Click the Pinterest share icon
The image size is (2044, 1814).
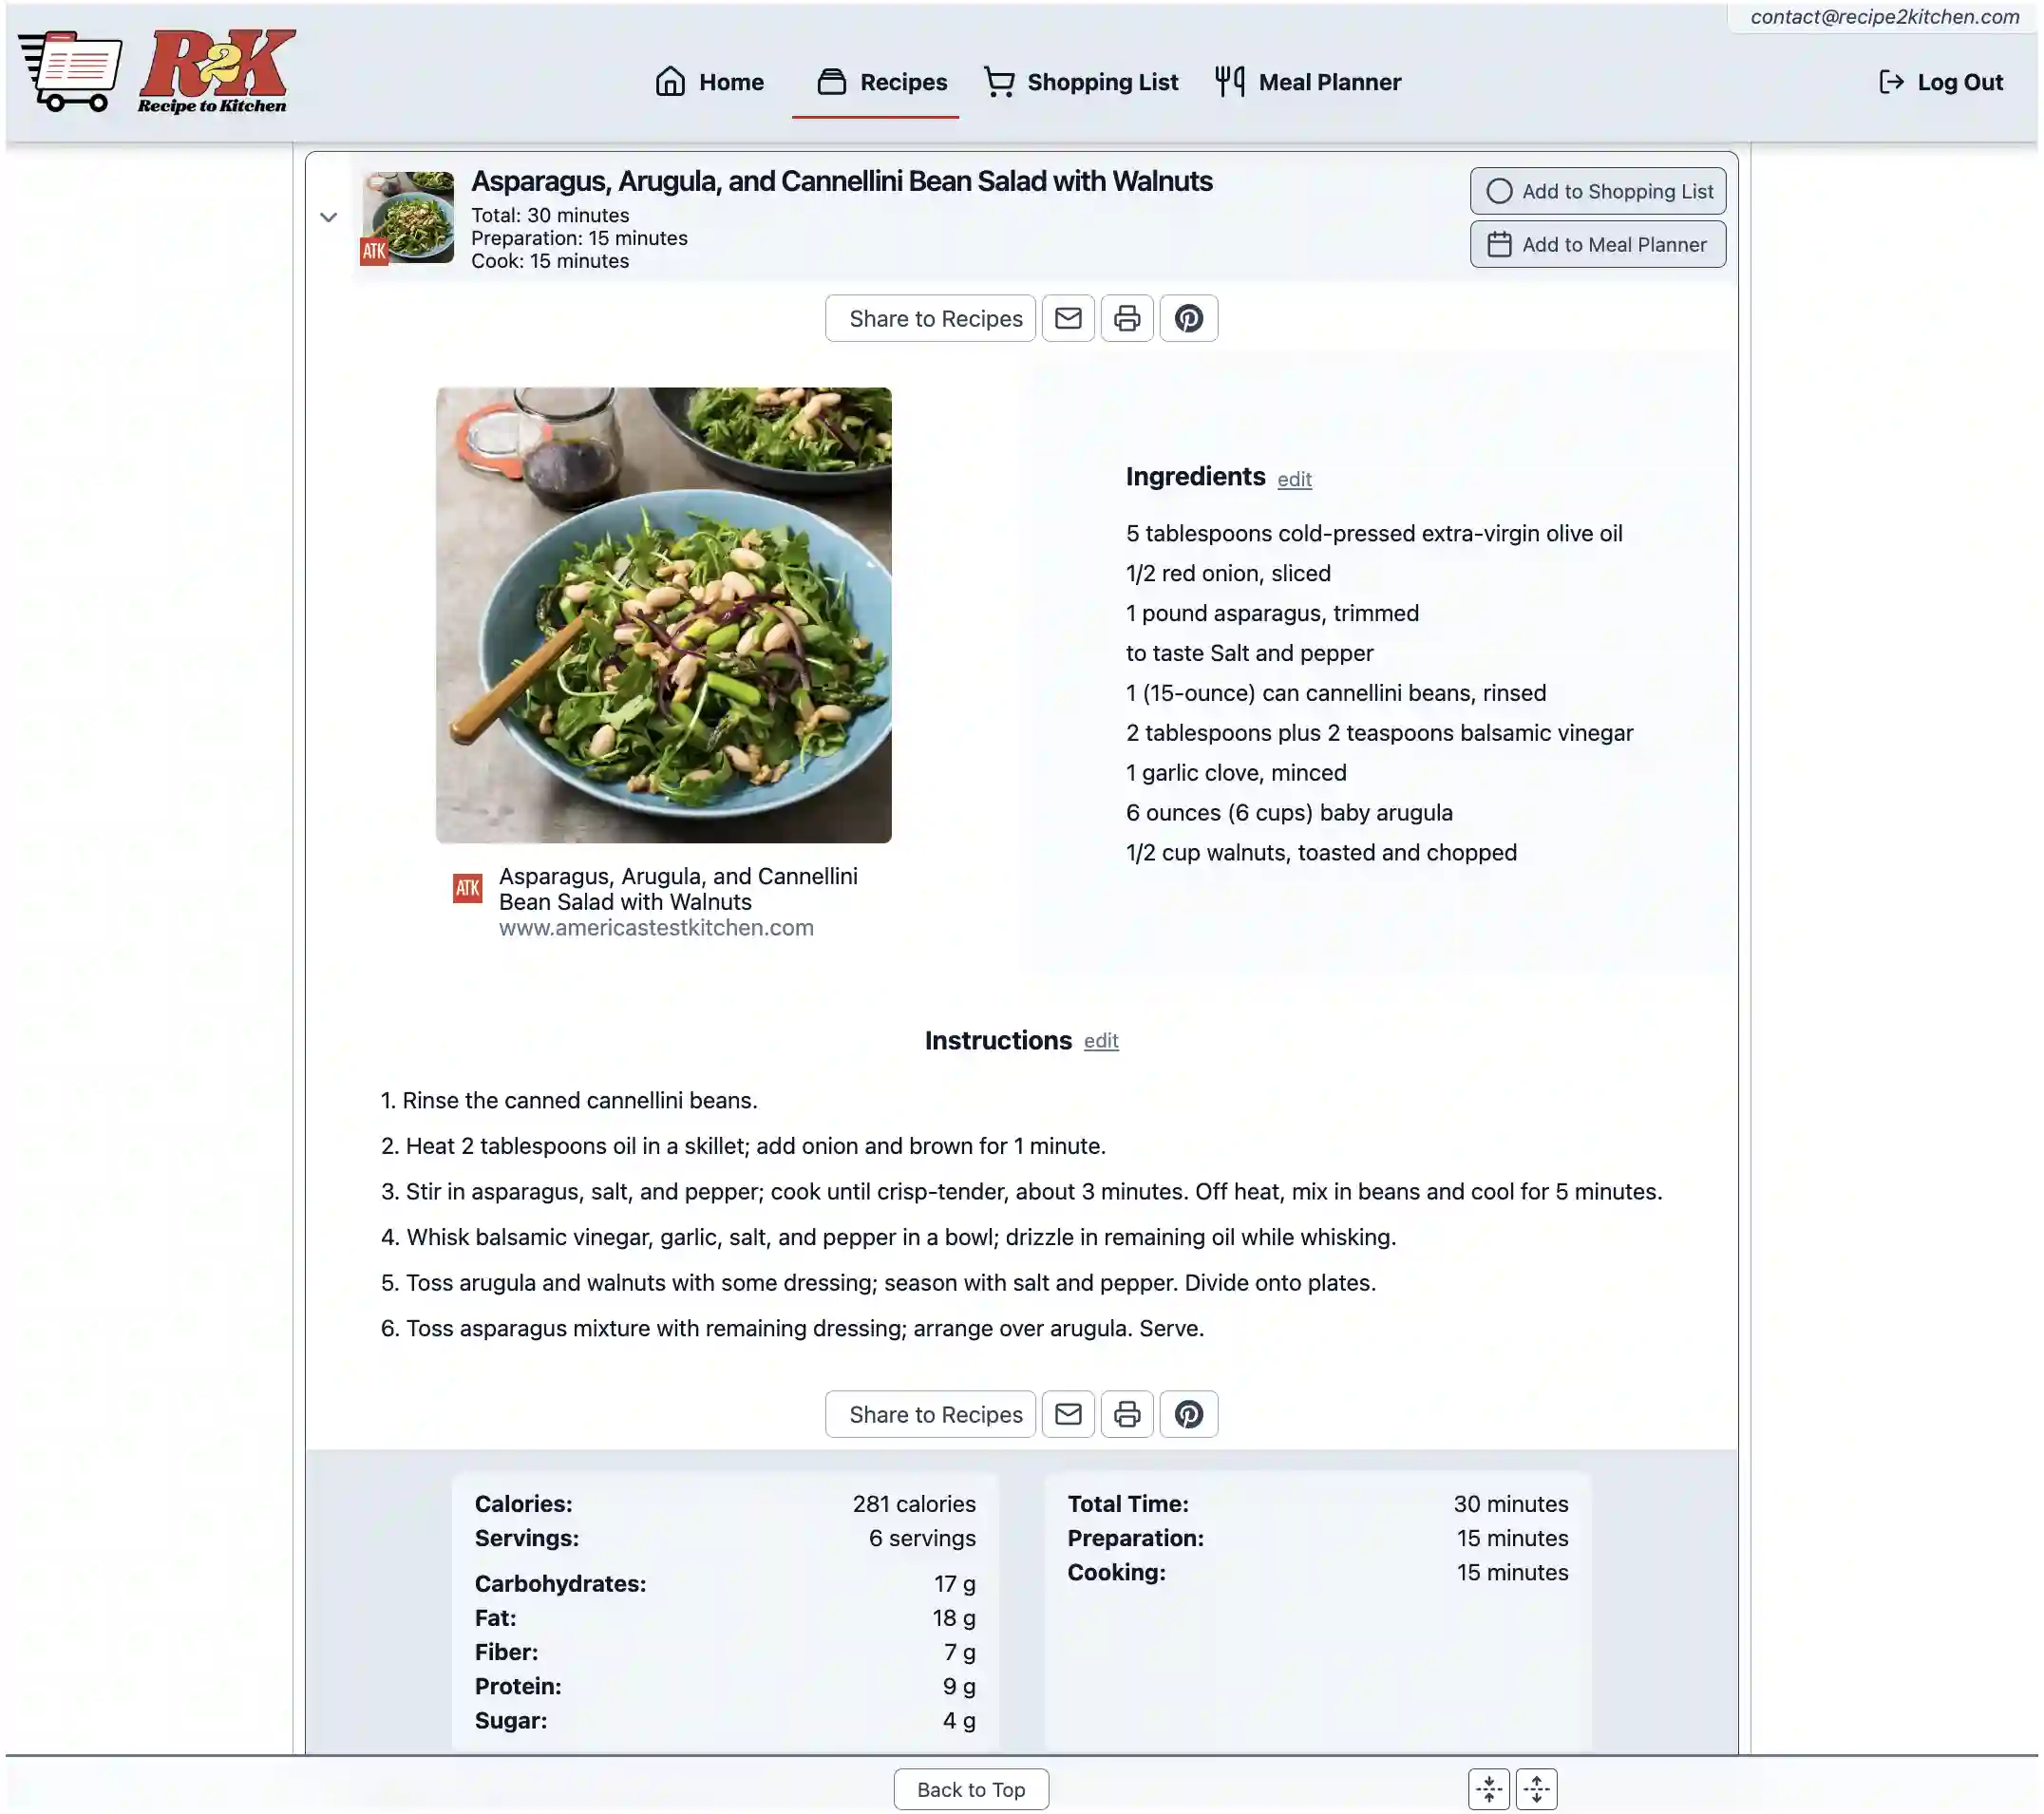(x=1187, y=319)
